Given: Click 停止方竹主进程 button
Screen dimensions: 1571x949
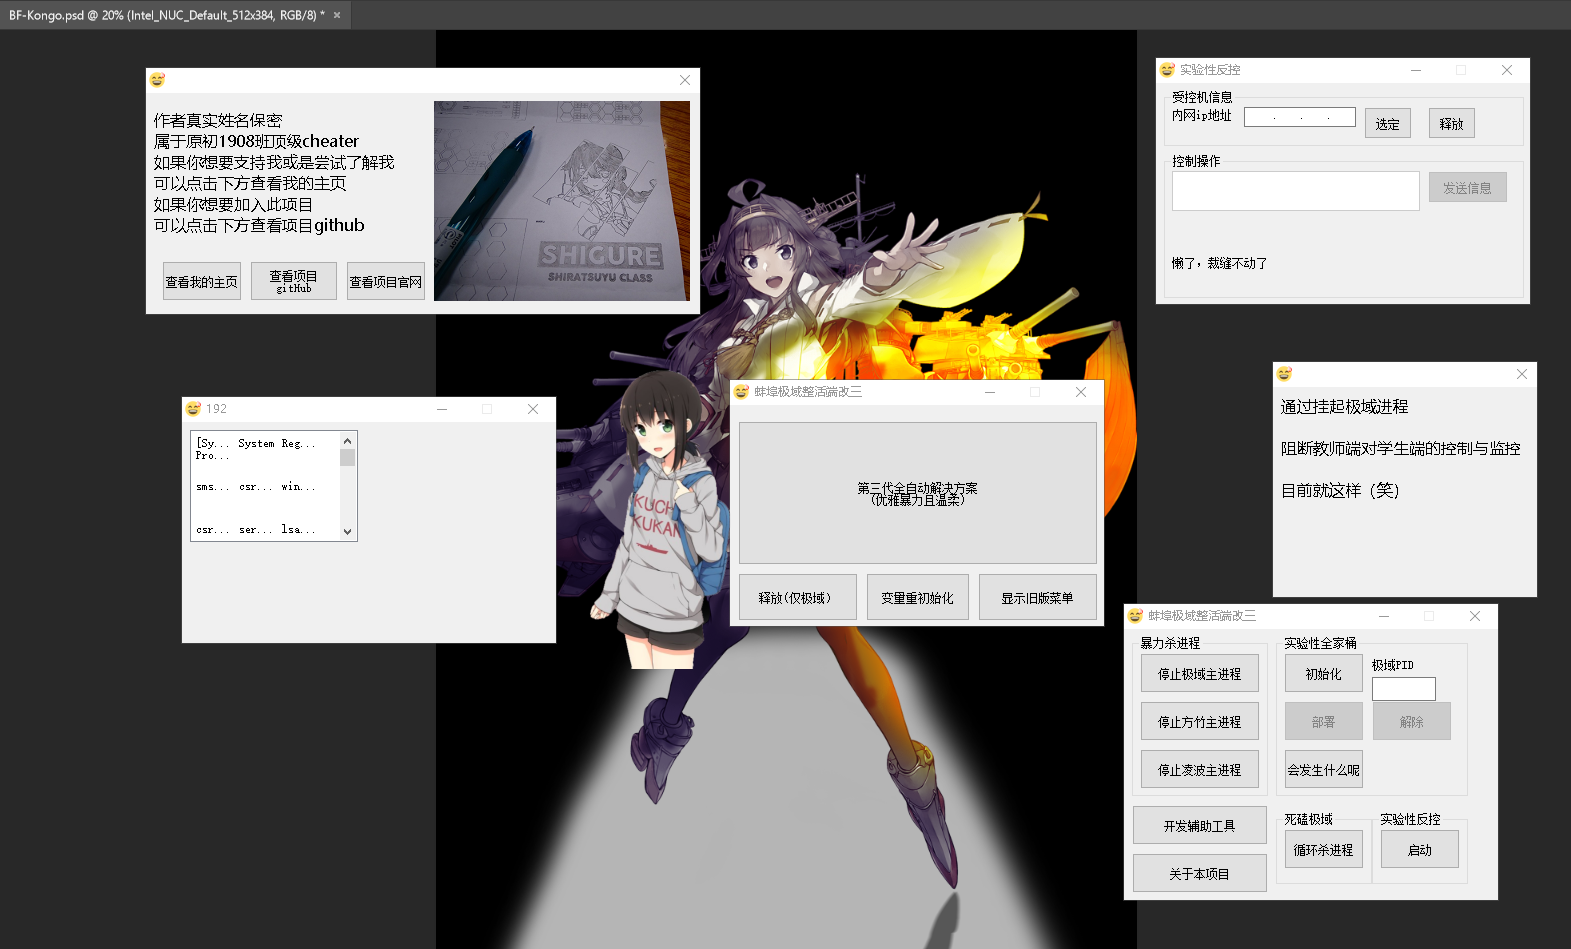Looking at the screenshot, I should [1200, 722].
